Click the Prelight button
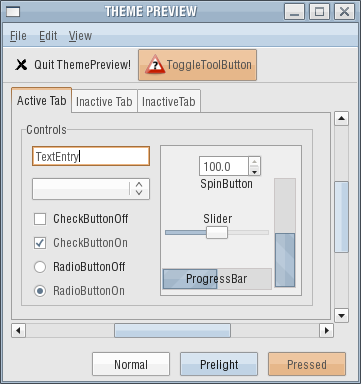This screenshot has width=361, height=384. pyautogui.click(x=219, y=364)
